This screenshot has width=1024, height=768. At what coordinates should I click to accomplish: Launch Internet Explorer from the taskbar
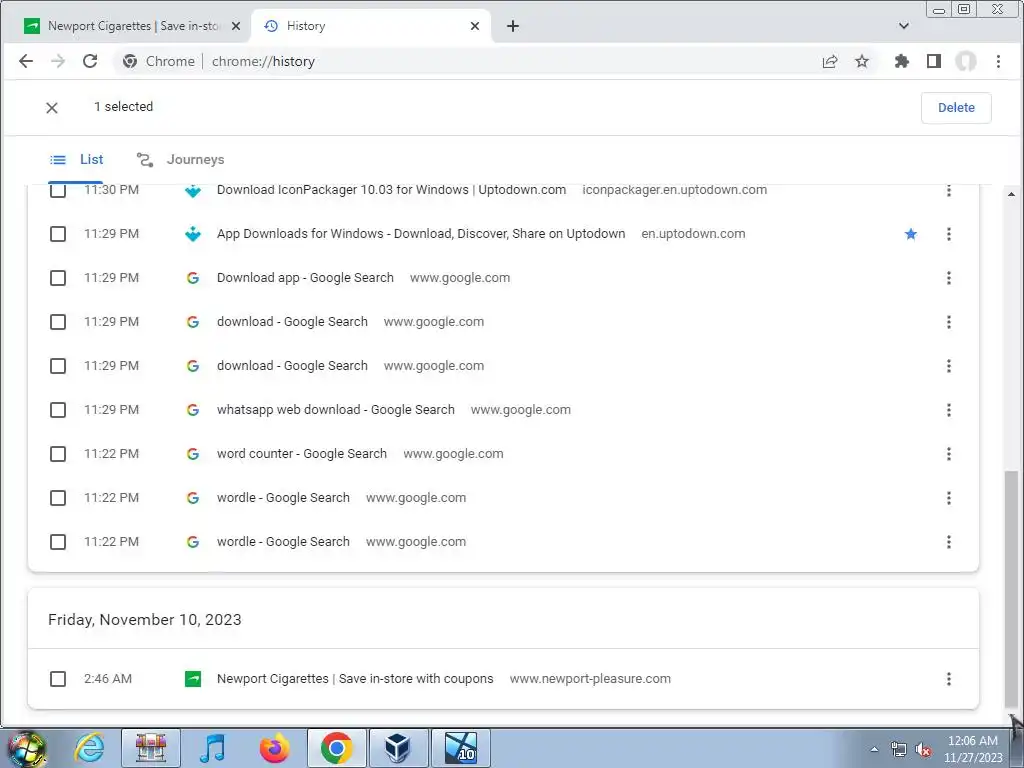89,747
